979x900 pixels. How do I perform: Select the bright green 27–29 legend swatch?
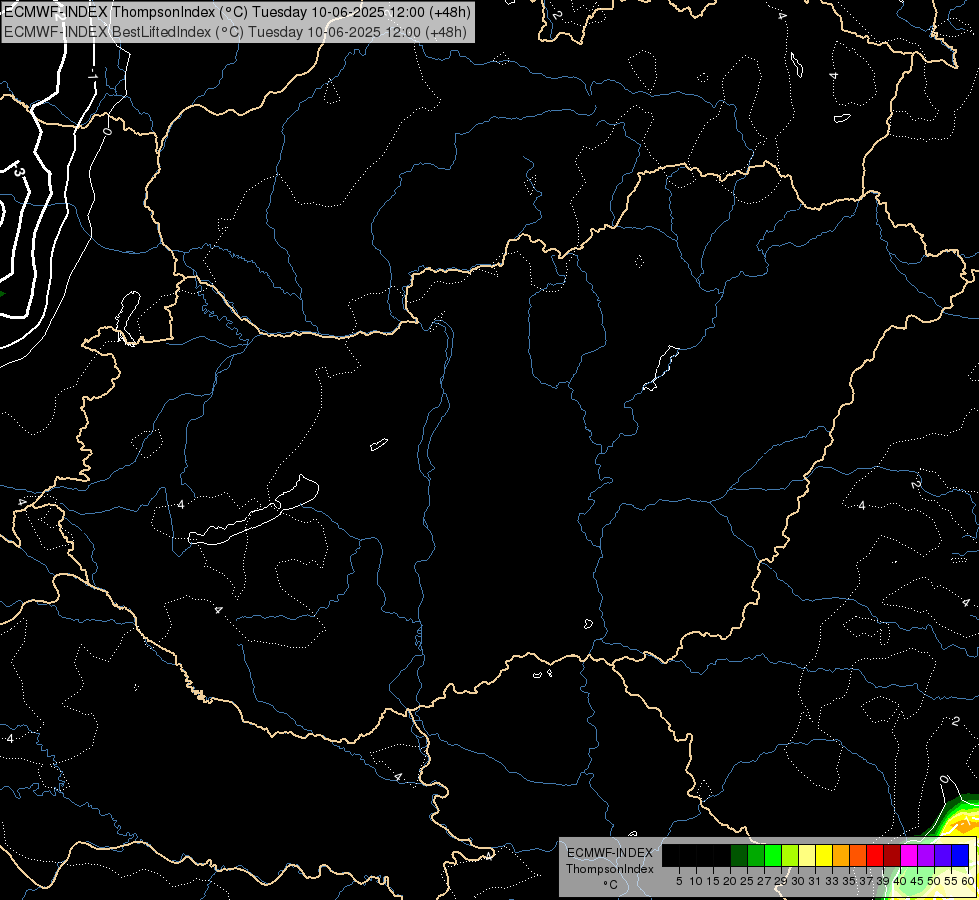tap(773, 855)
